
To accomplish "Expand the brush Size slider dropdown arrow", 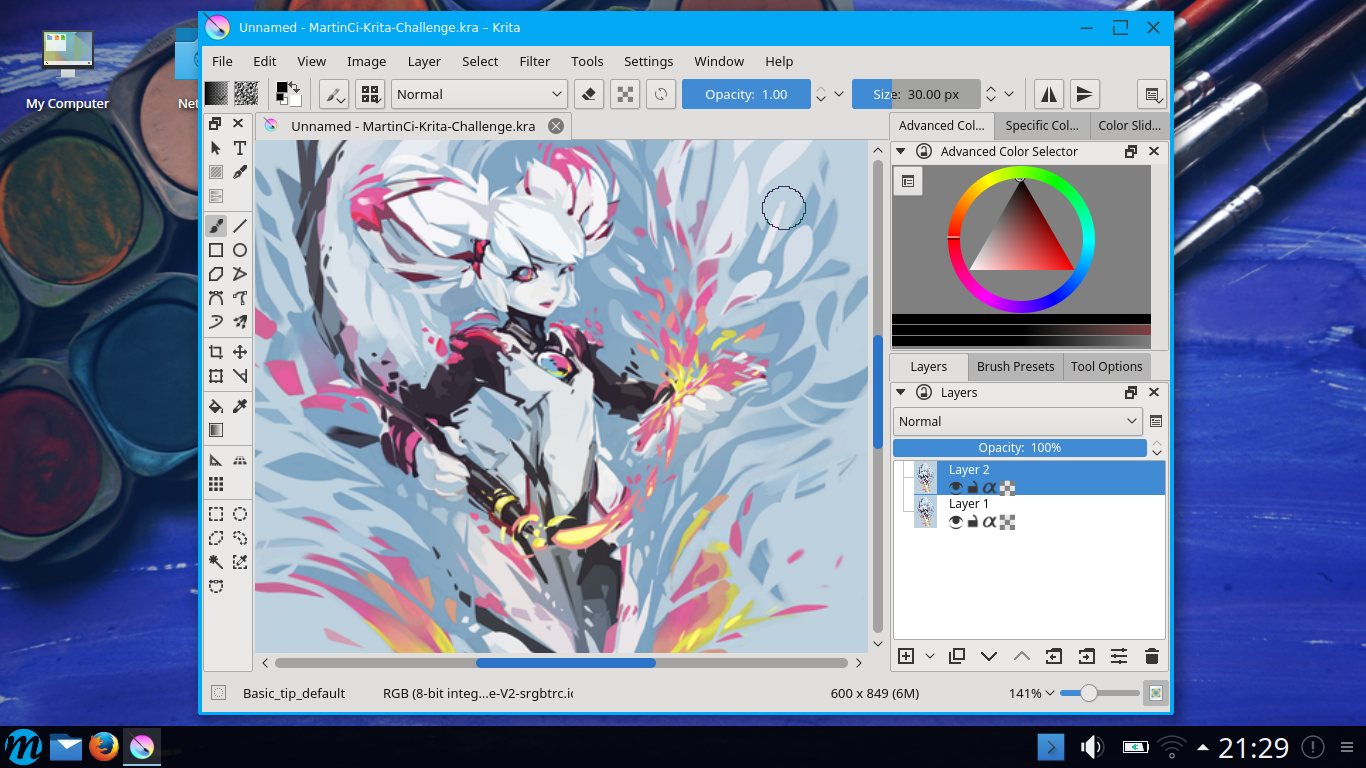I will (1009, 94).
